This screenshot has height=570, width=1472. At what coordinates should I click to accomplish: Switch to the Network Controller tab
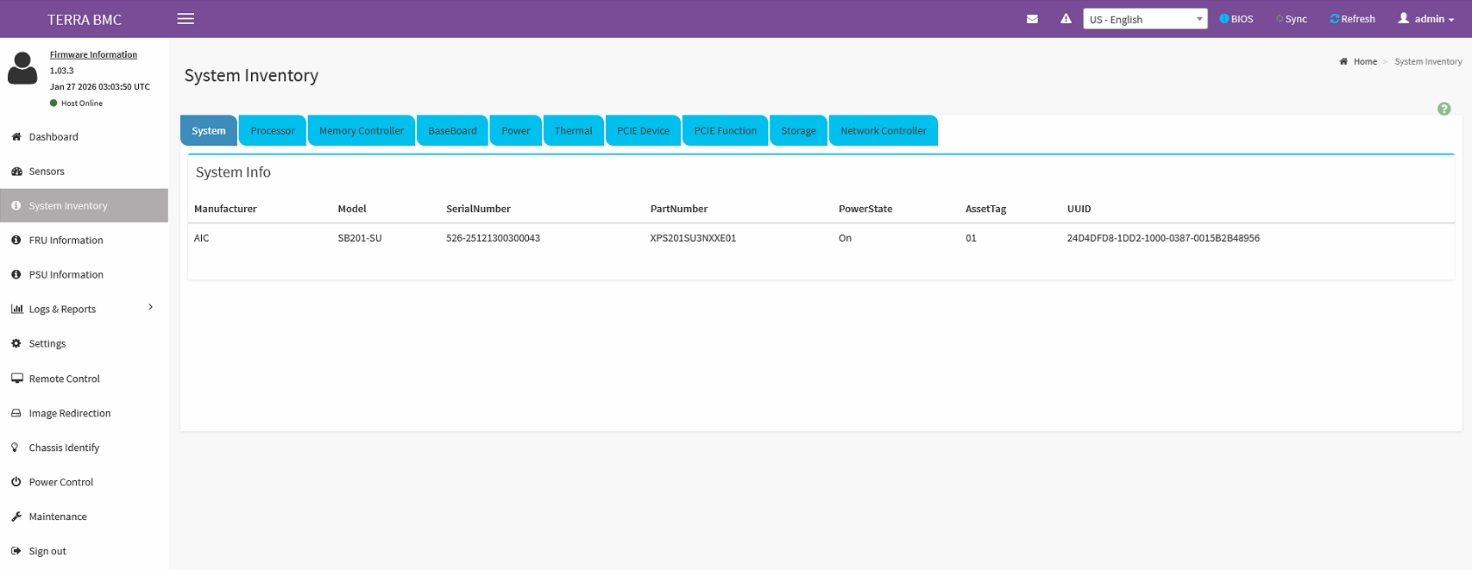click(883, 131)
